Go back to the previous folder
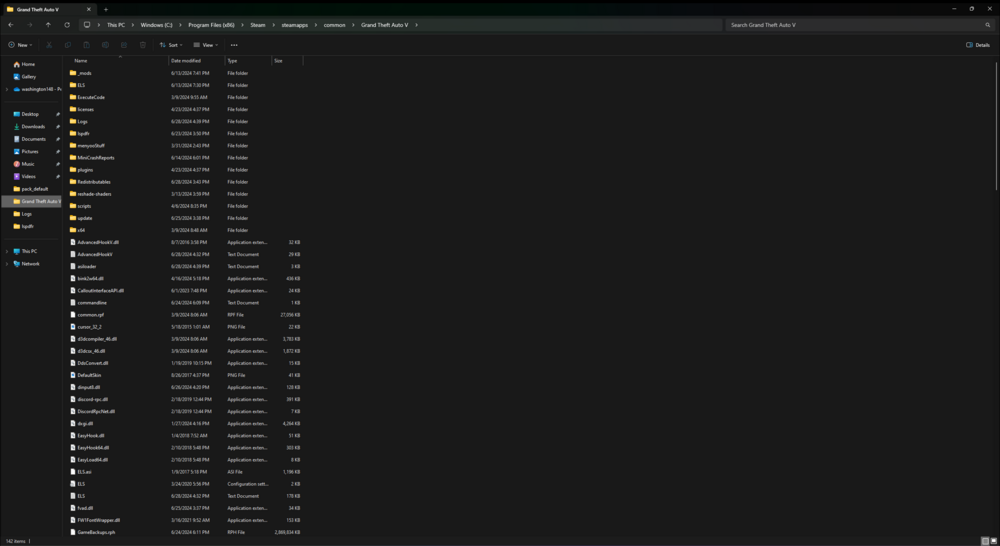The height and width of the screenshot is (546, 1000). click(x=11, y=25)
